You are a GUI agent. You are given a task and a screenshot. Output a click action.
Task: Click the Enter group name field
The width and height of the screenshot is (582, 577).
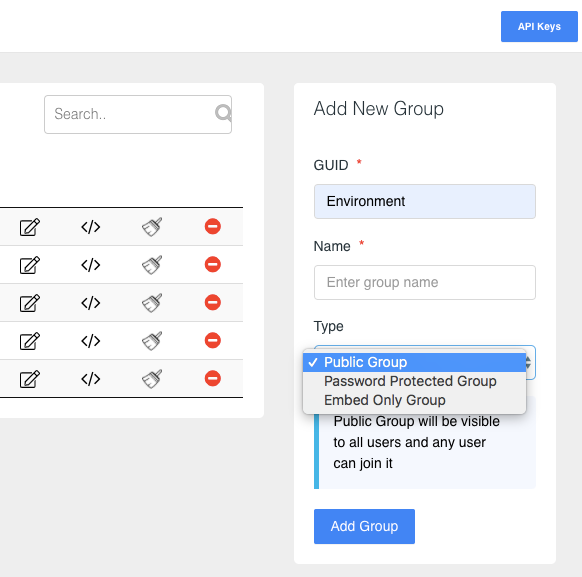tap(425, 282)
